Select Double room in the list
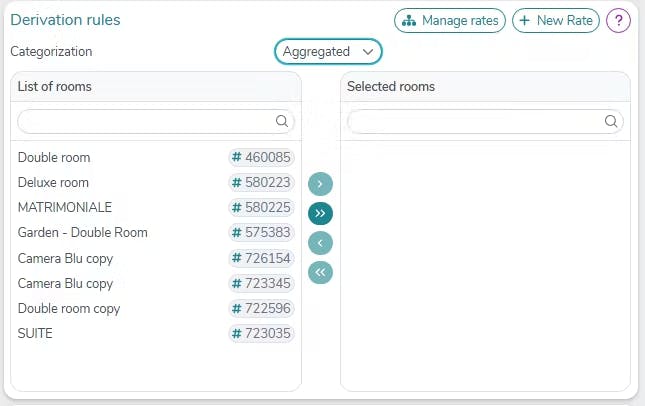This screenshot has width=645, height=406. [x=54, y=157]
